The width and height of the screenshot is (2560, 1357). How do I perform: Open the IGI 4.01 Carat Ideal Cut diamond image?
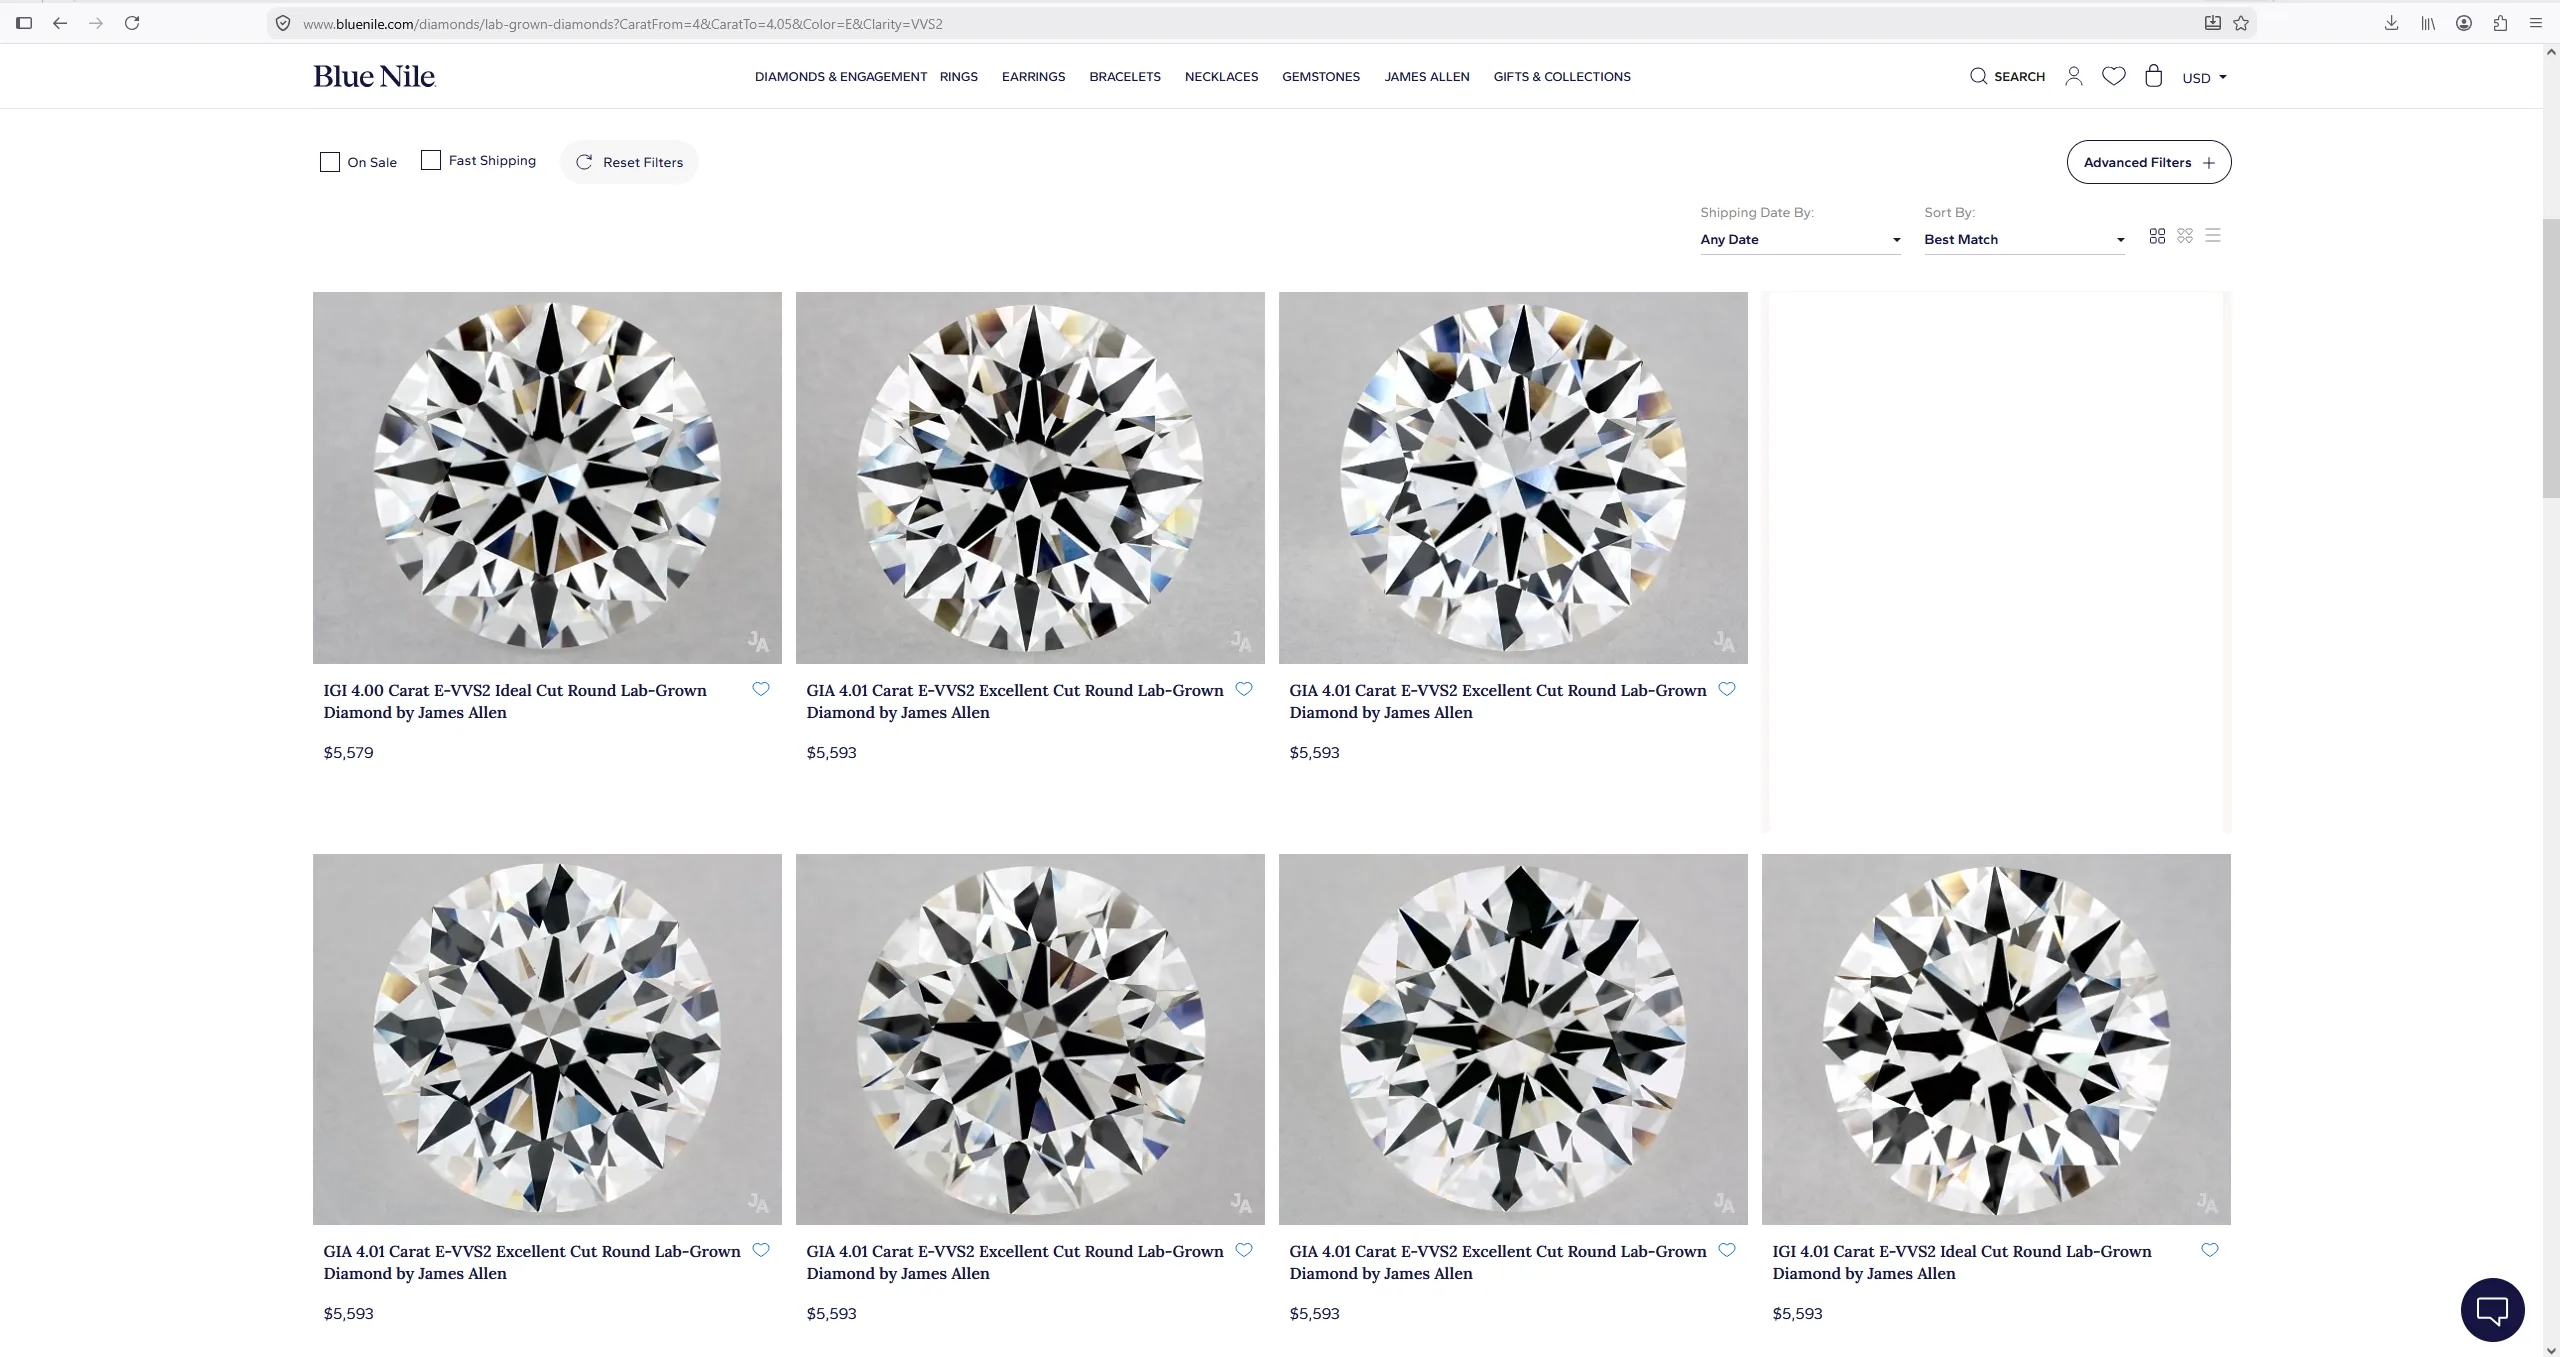tap(1996, 1039)
